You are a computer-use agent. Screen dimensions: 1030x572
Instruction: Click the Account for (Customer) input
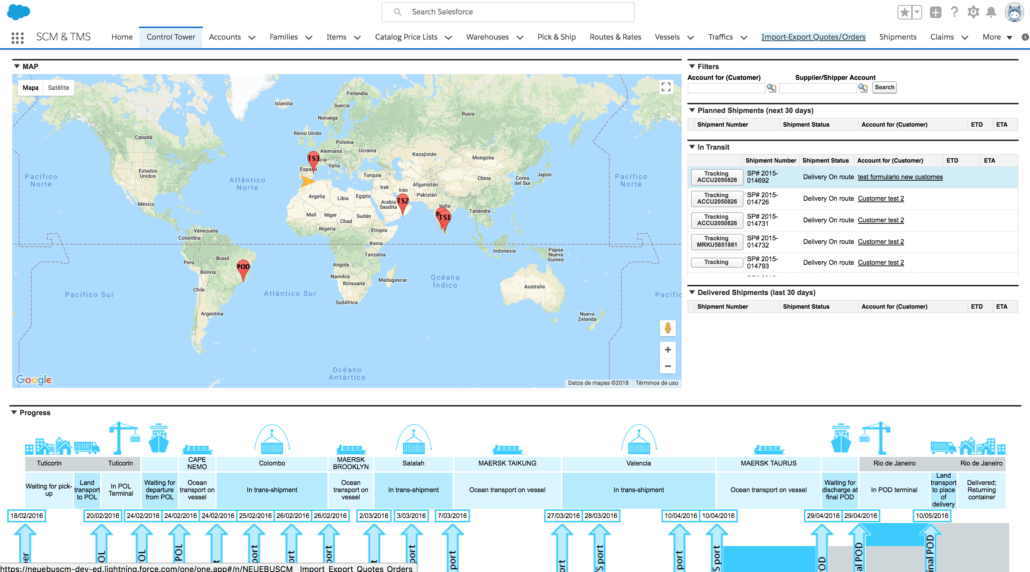tap(726, 88)
